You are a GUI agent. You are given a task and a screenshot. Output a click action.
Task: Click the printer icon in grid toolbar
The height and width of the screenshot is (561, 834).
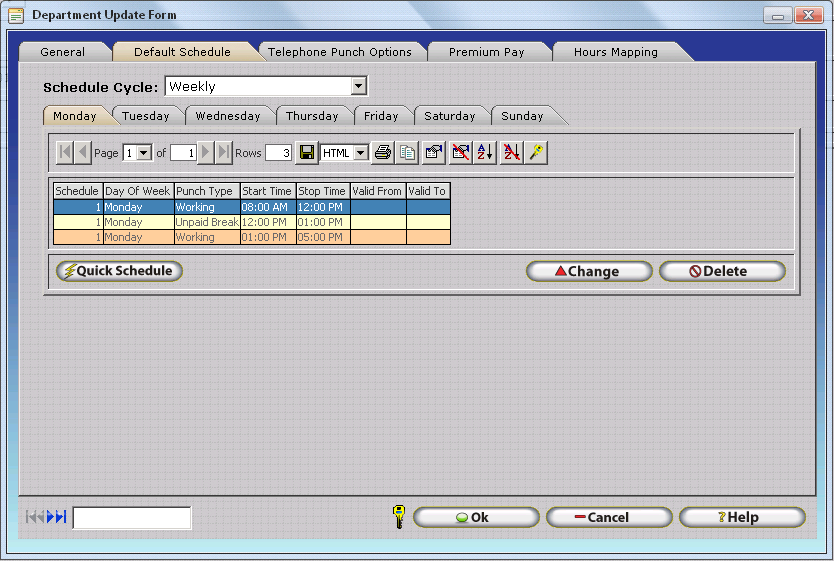coord(382,153)
